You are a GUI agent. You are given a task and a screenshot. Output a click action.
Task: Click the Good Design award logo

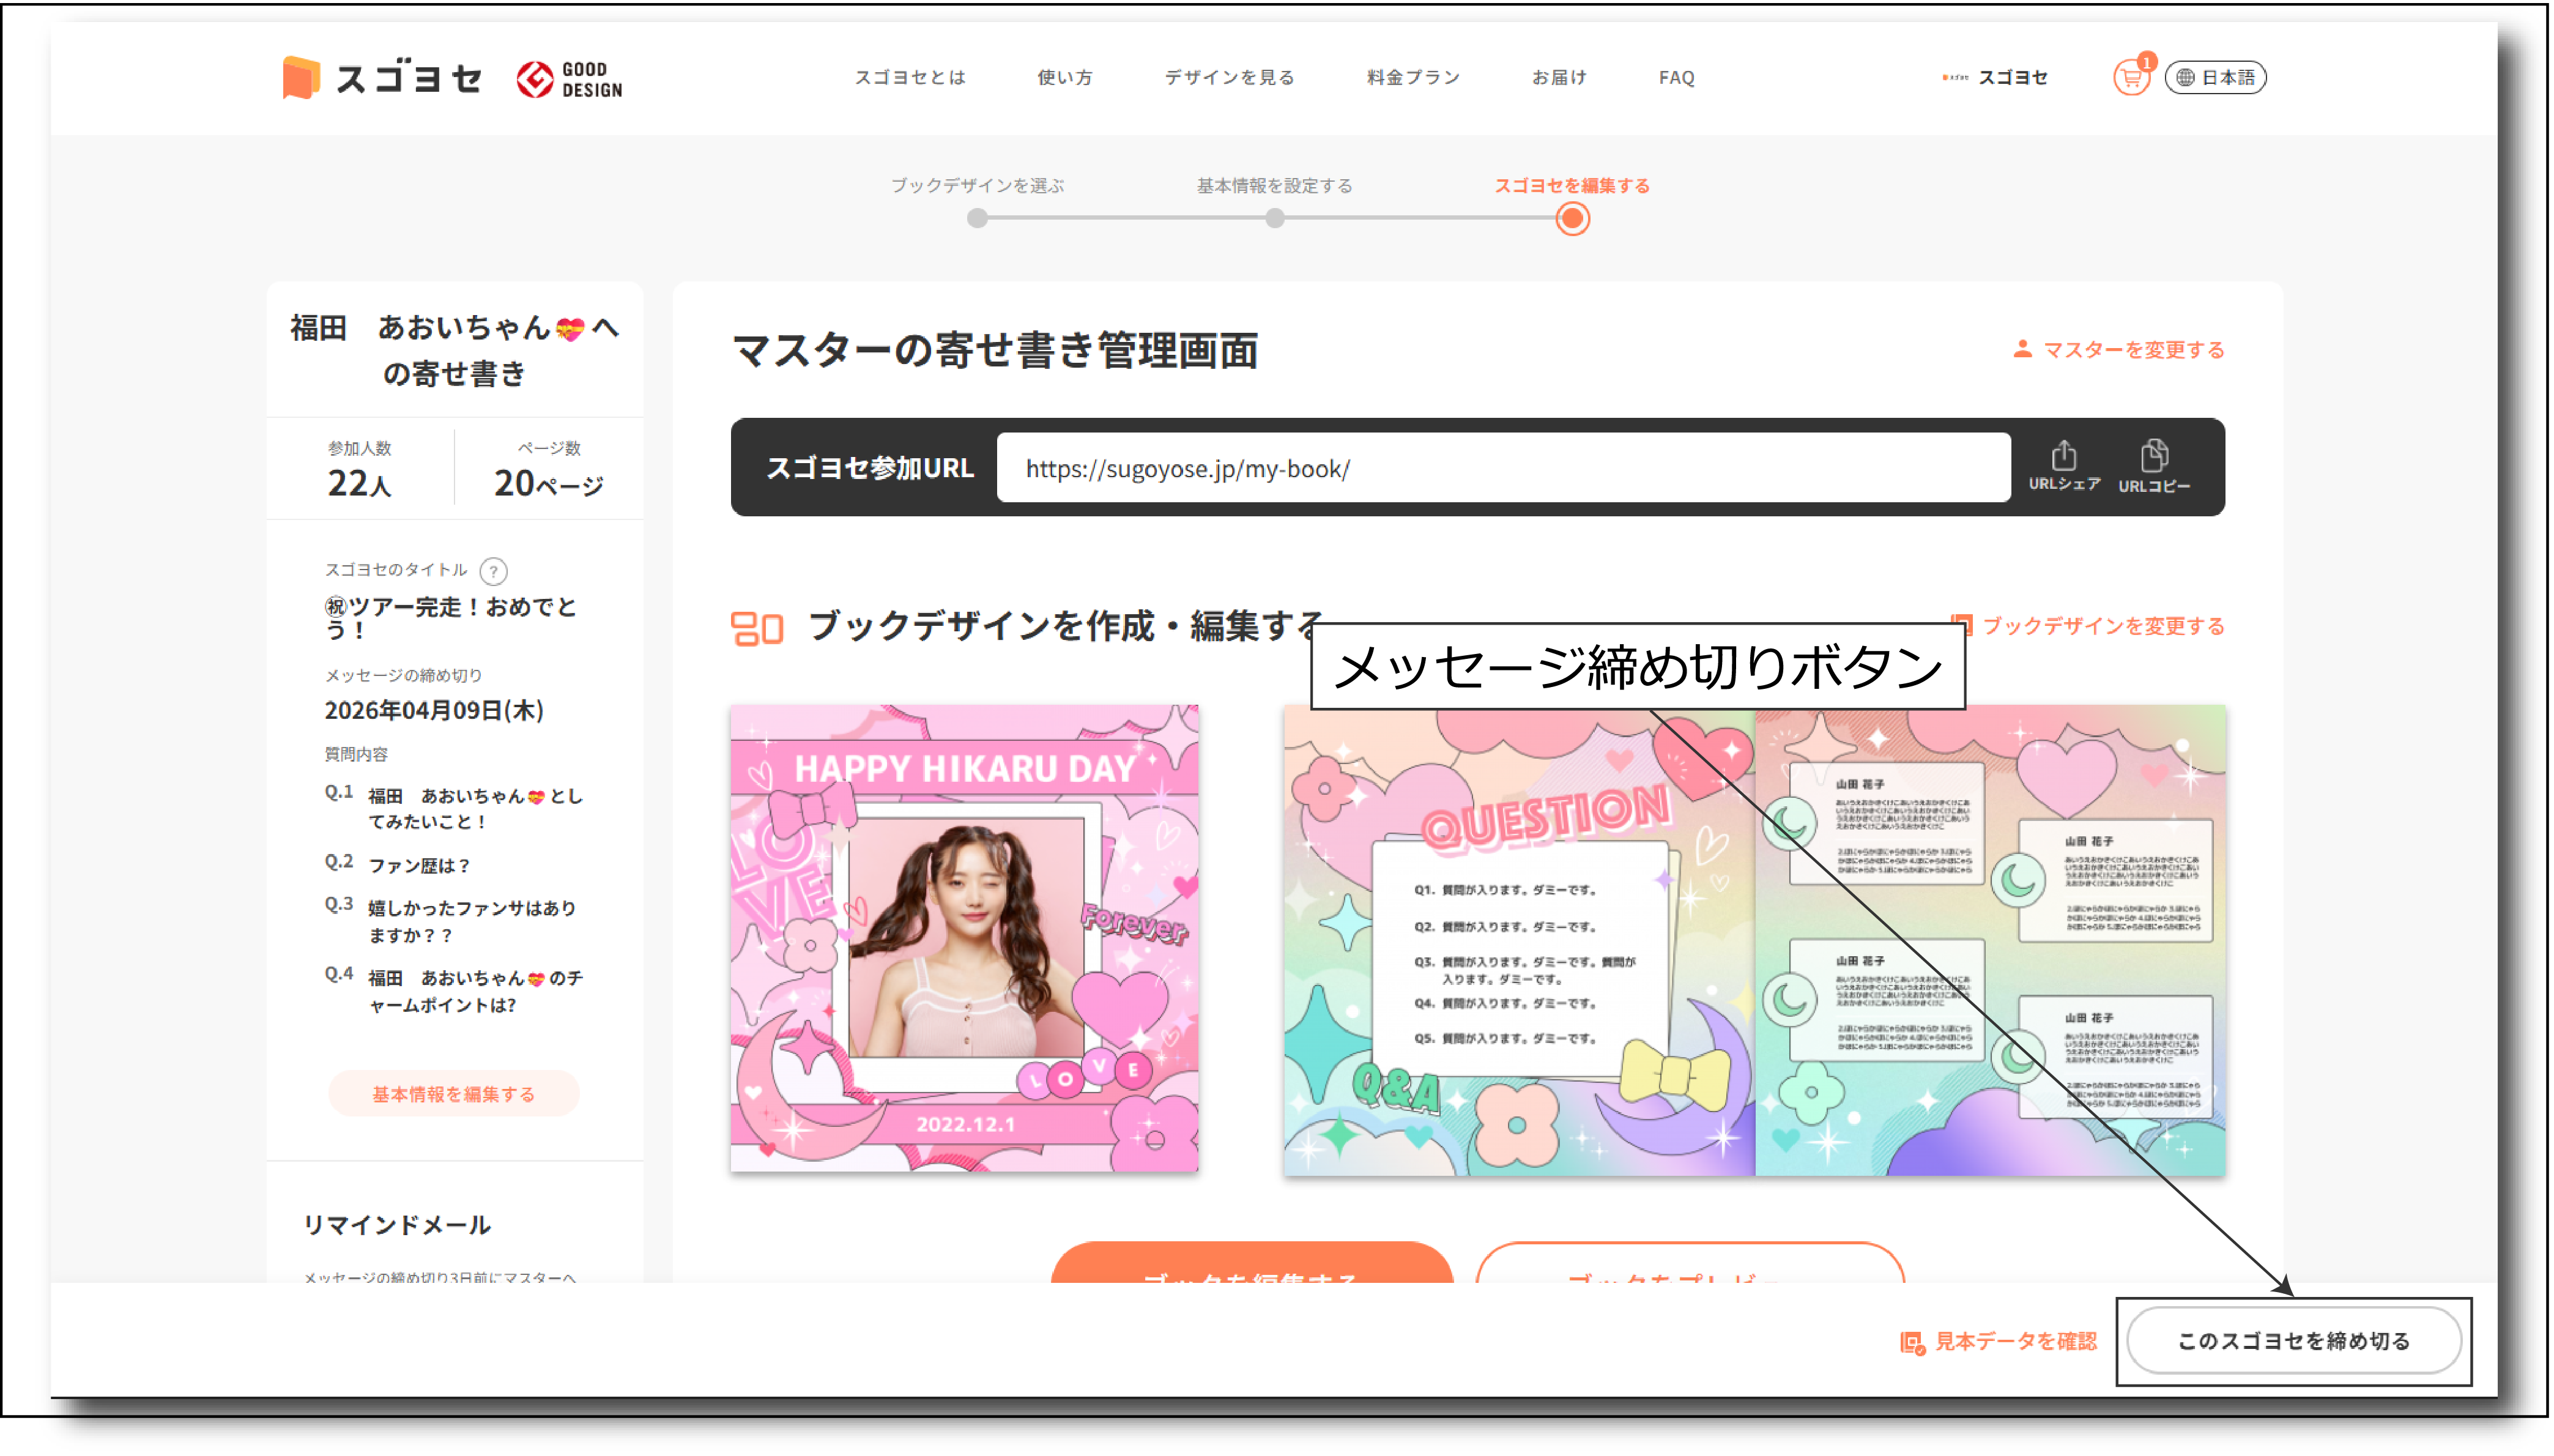point(569,79)
